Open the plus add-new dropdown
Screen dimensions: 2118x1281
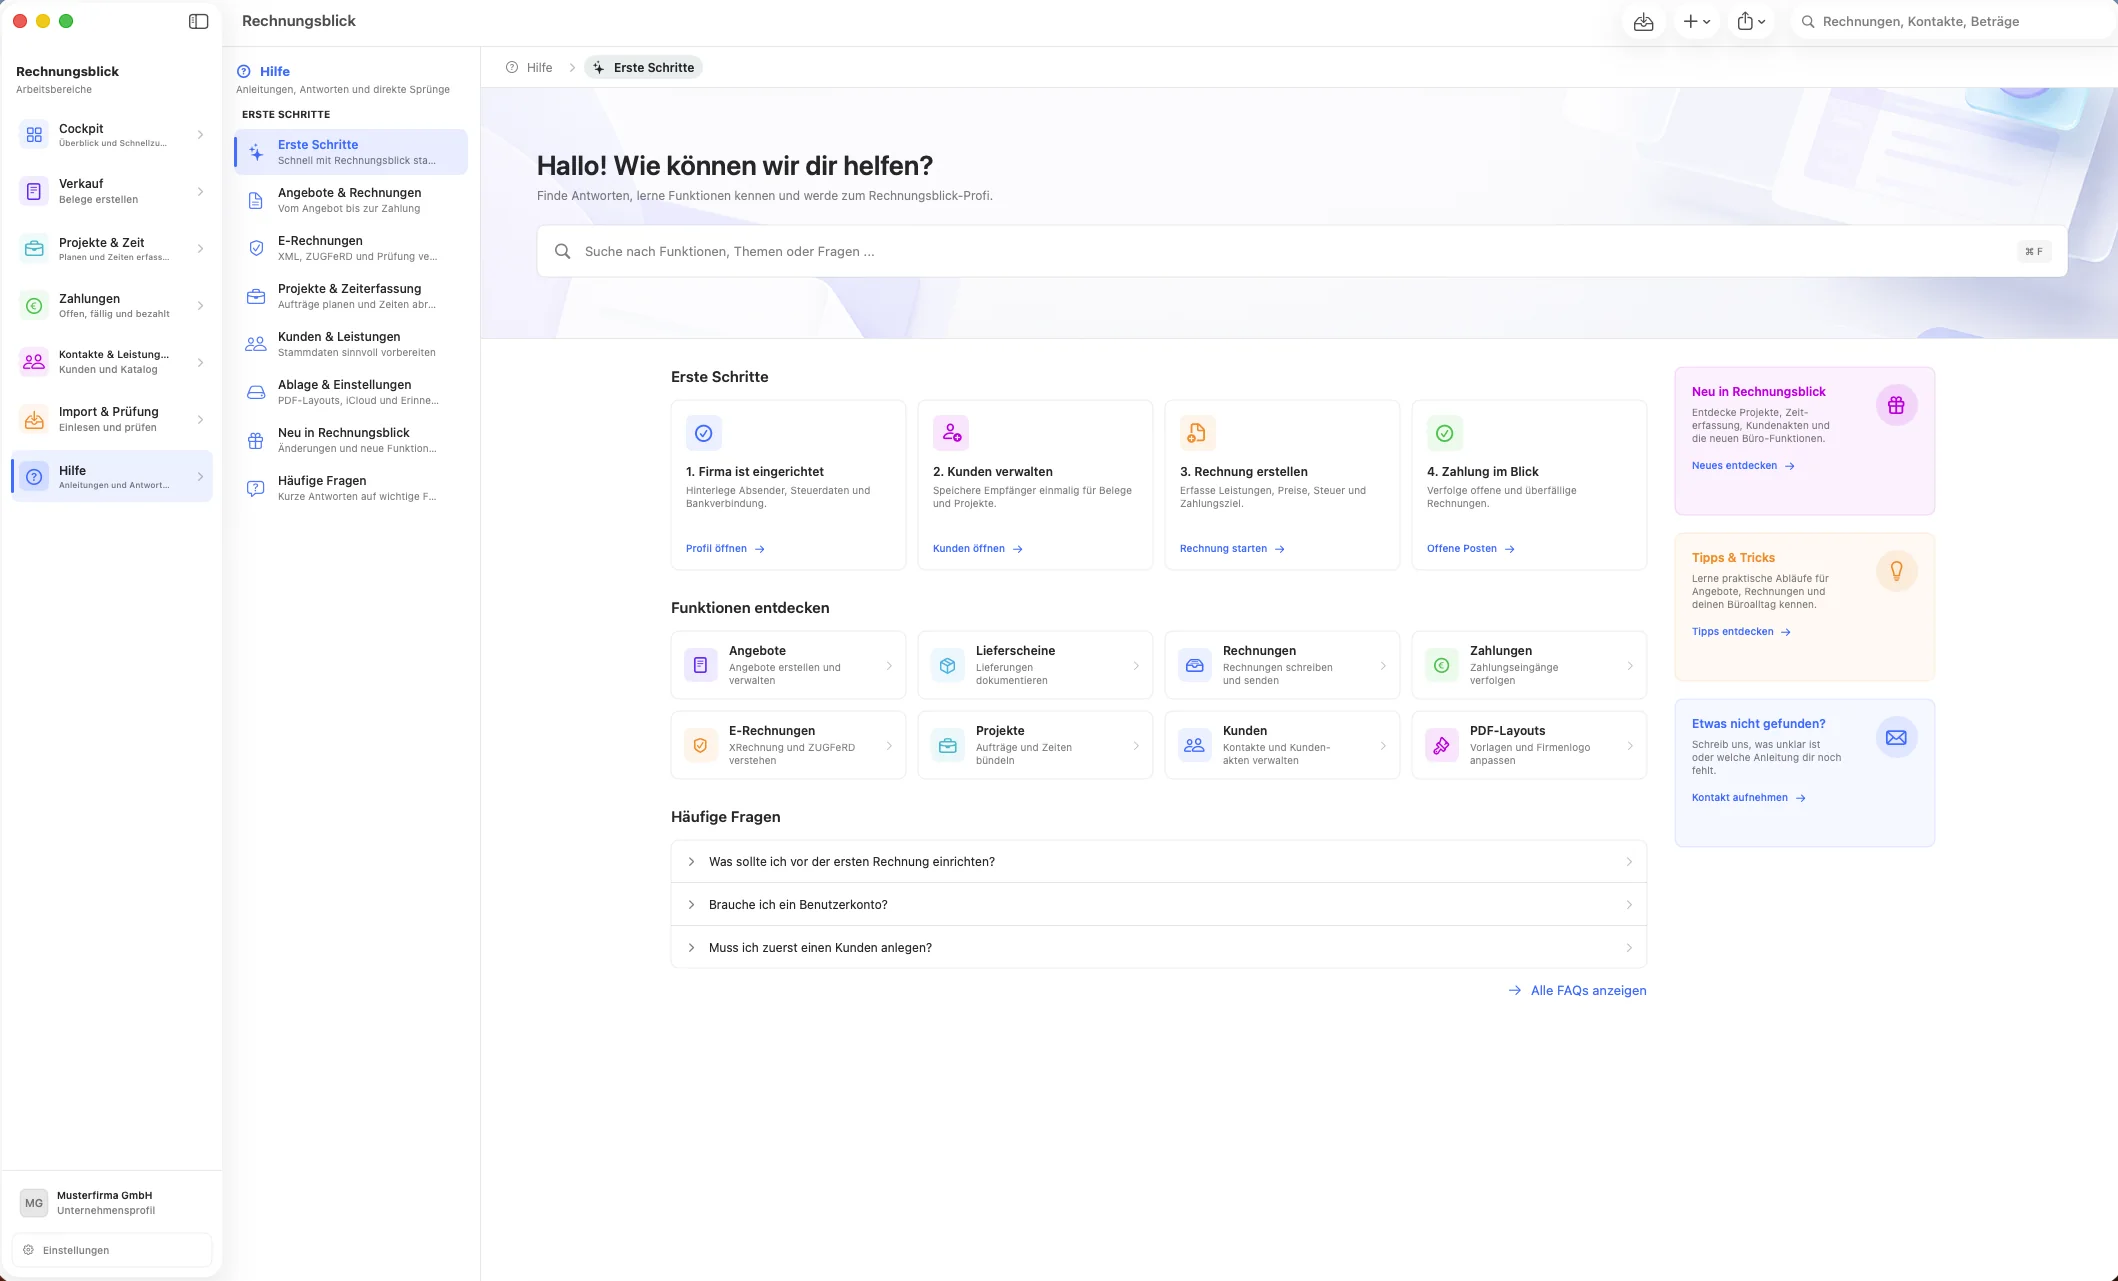pyautogui.click(x=1696, y=21)
